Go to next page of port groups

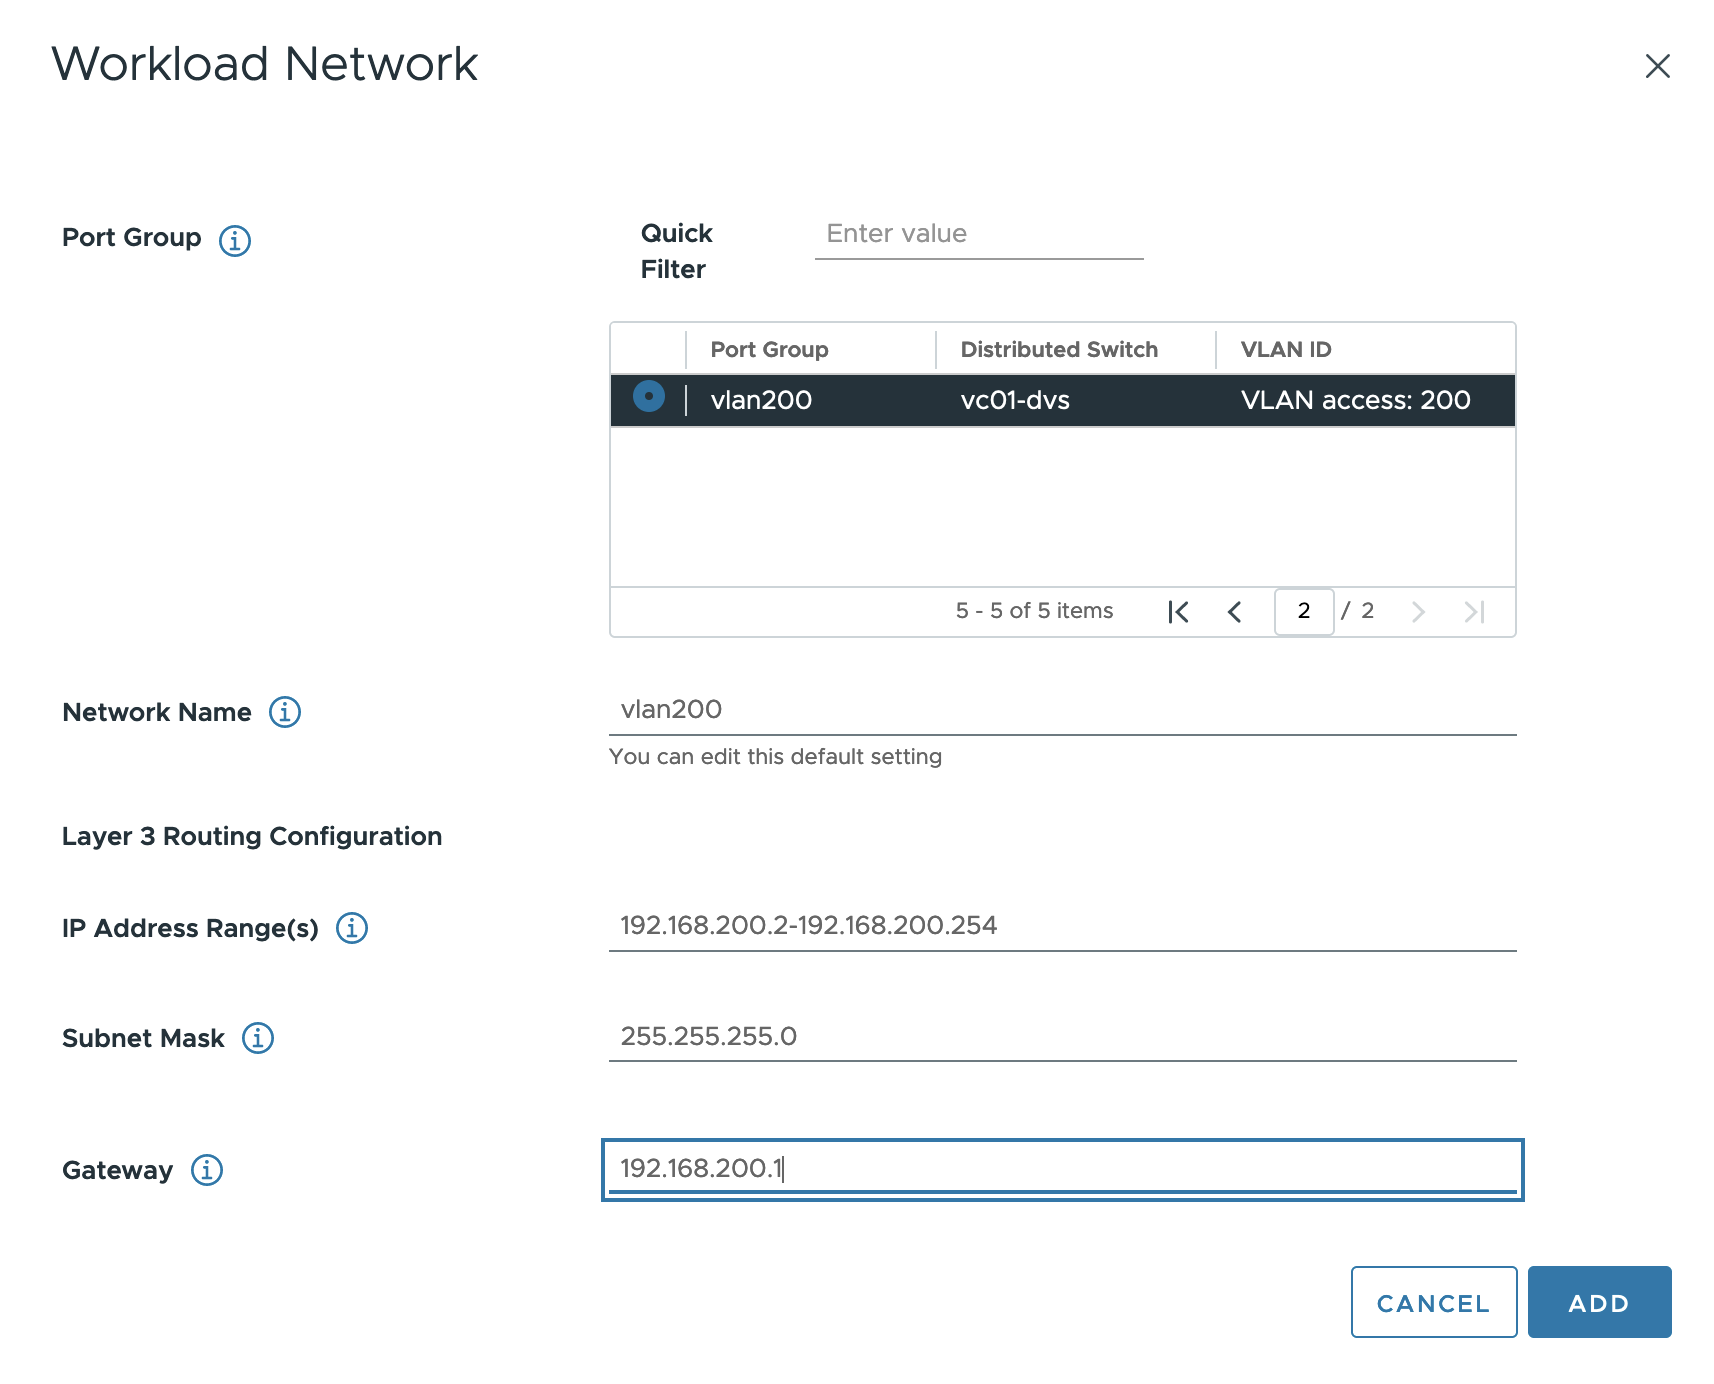click(x=1418, y=612)
